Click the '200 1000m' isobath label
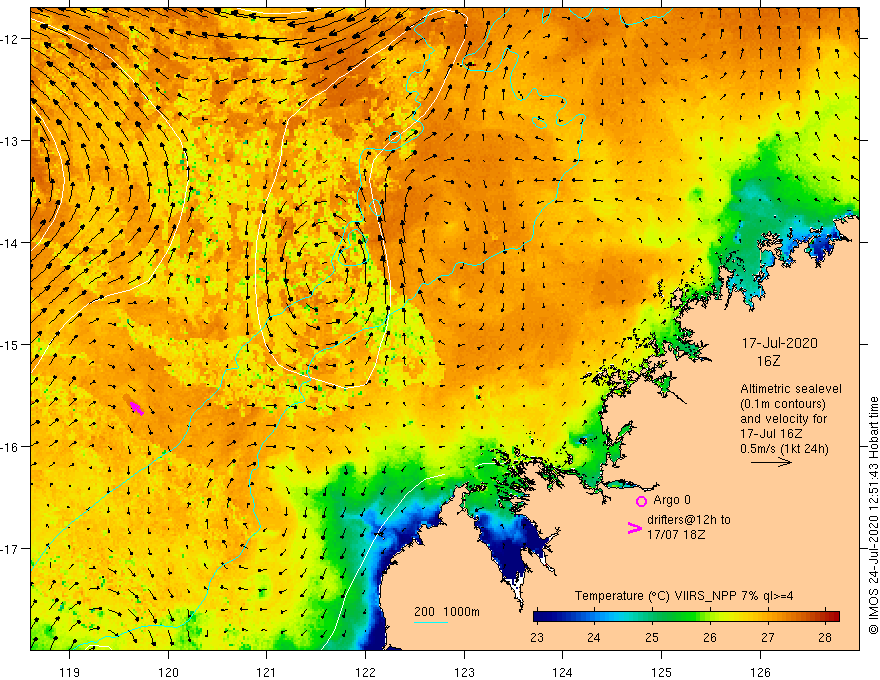880x680 pixels. coord(447,612)
